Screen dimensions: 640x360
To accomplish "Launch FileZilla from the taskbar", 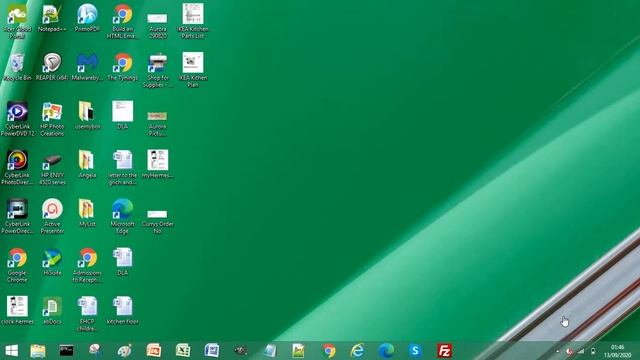I will tap(444, 351).
